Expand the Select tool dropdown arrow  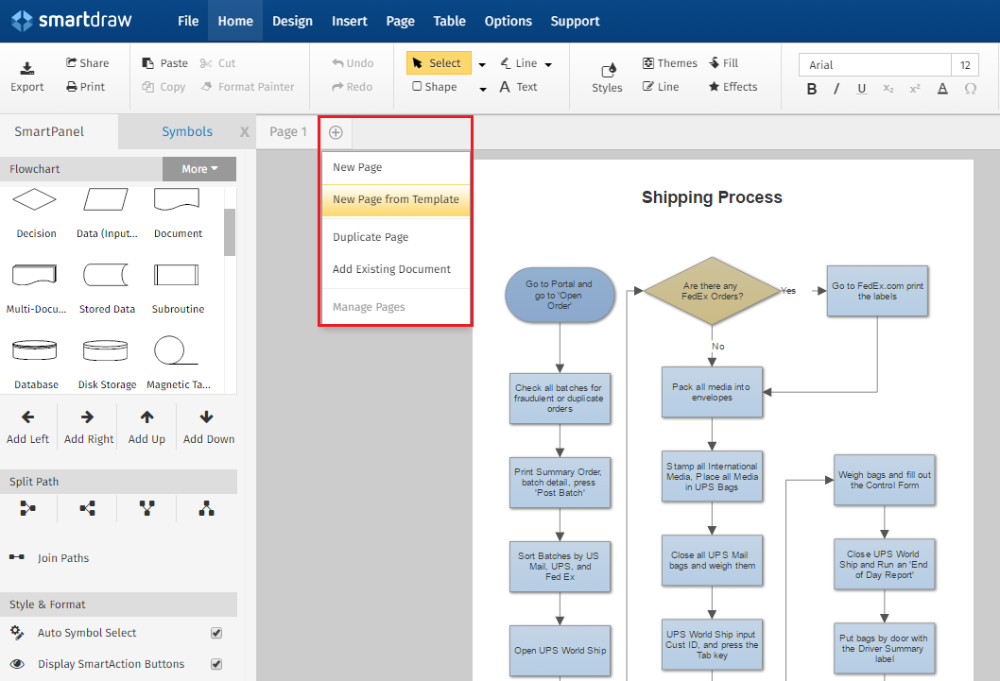point(482,64)
